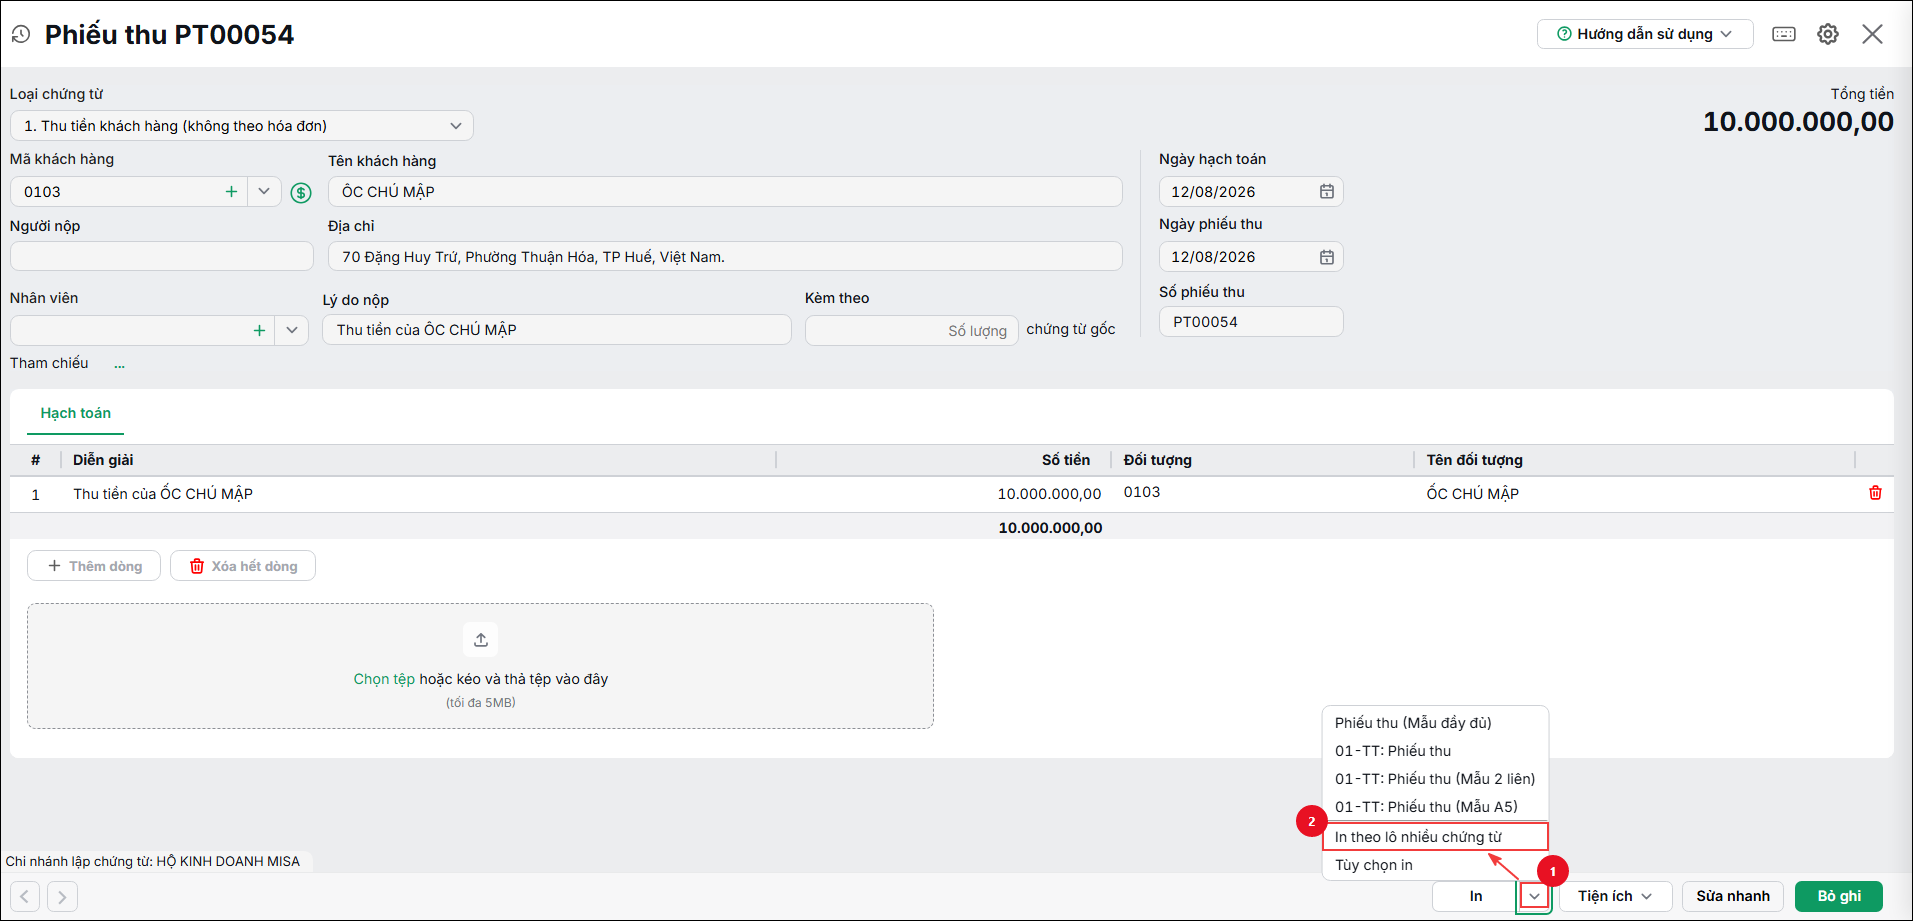Click the Xóa hết dòng button
The image size is (1913, 921).
click(x=243, y=566)
